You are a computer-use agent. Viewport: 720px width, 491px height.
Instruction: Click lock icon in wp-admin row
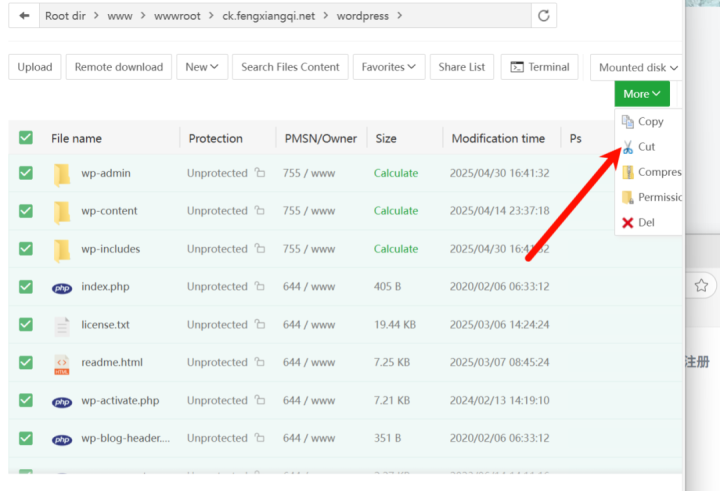click(x=260, y=173)
